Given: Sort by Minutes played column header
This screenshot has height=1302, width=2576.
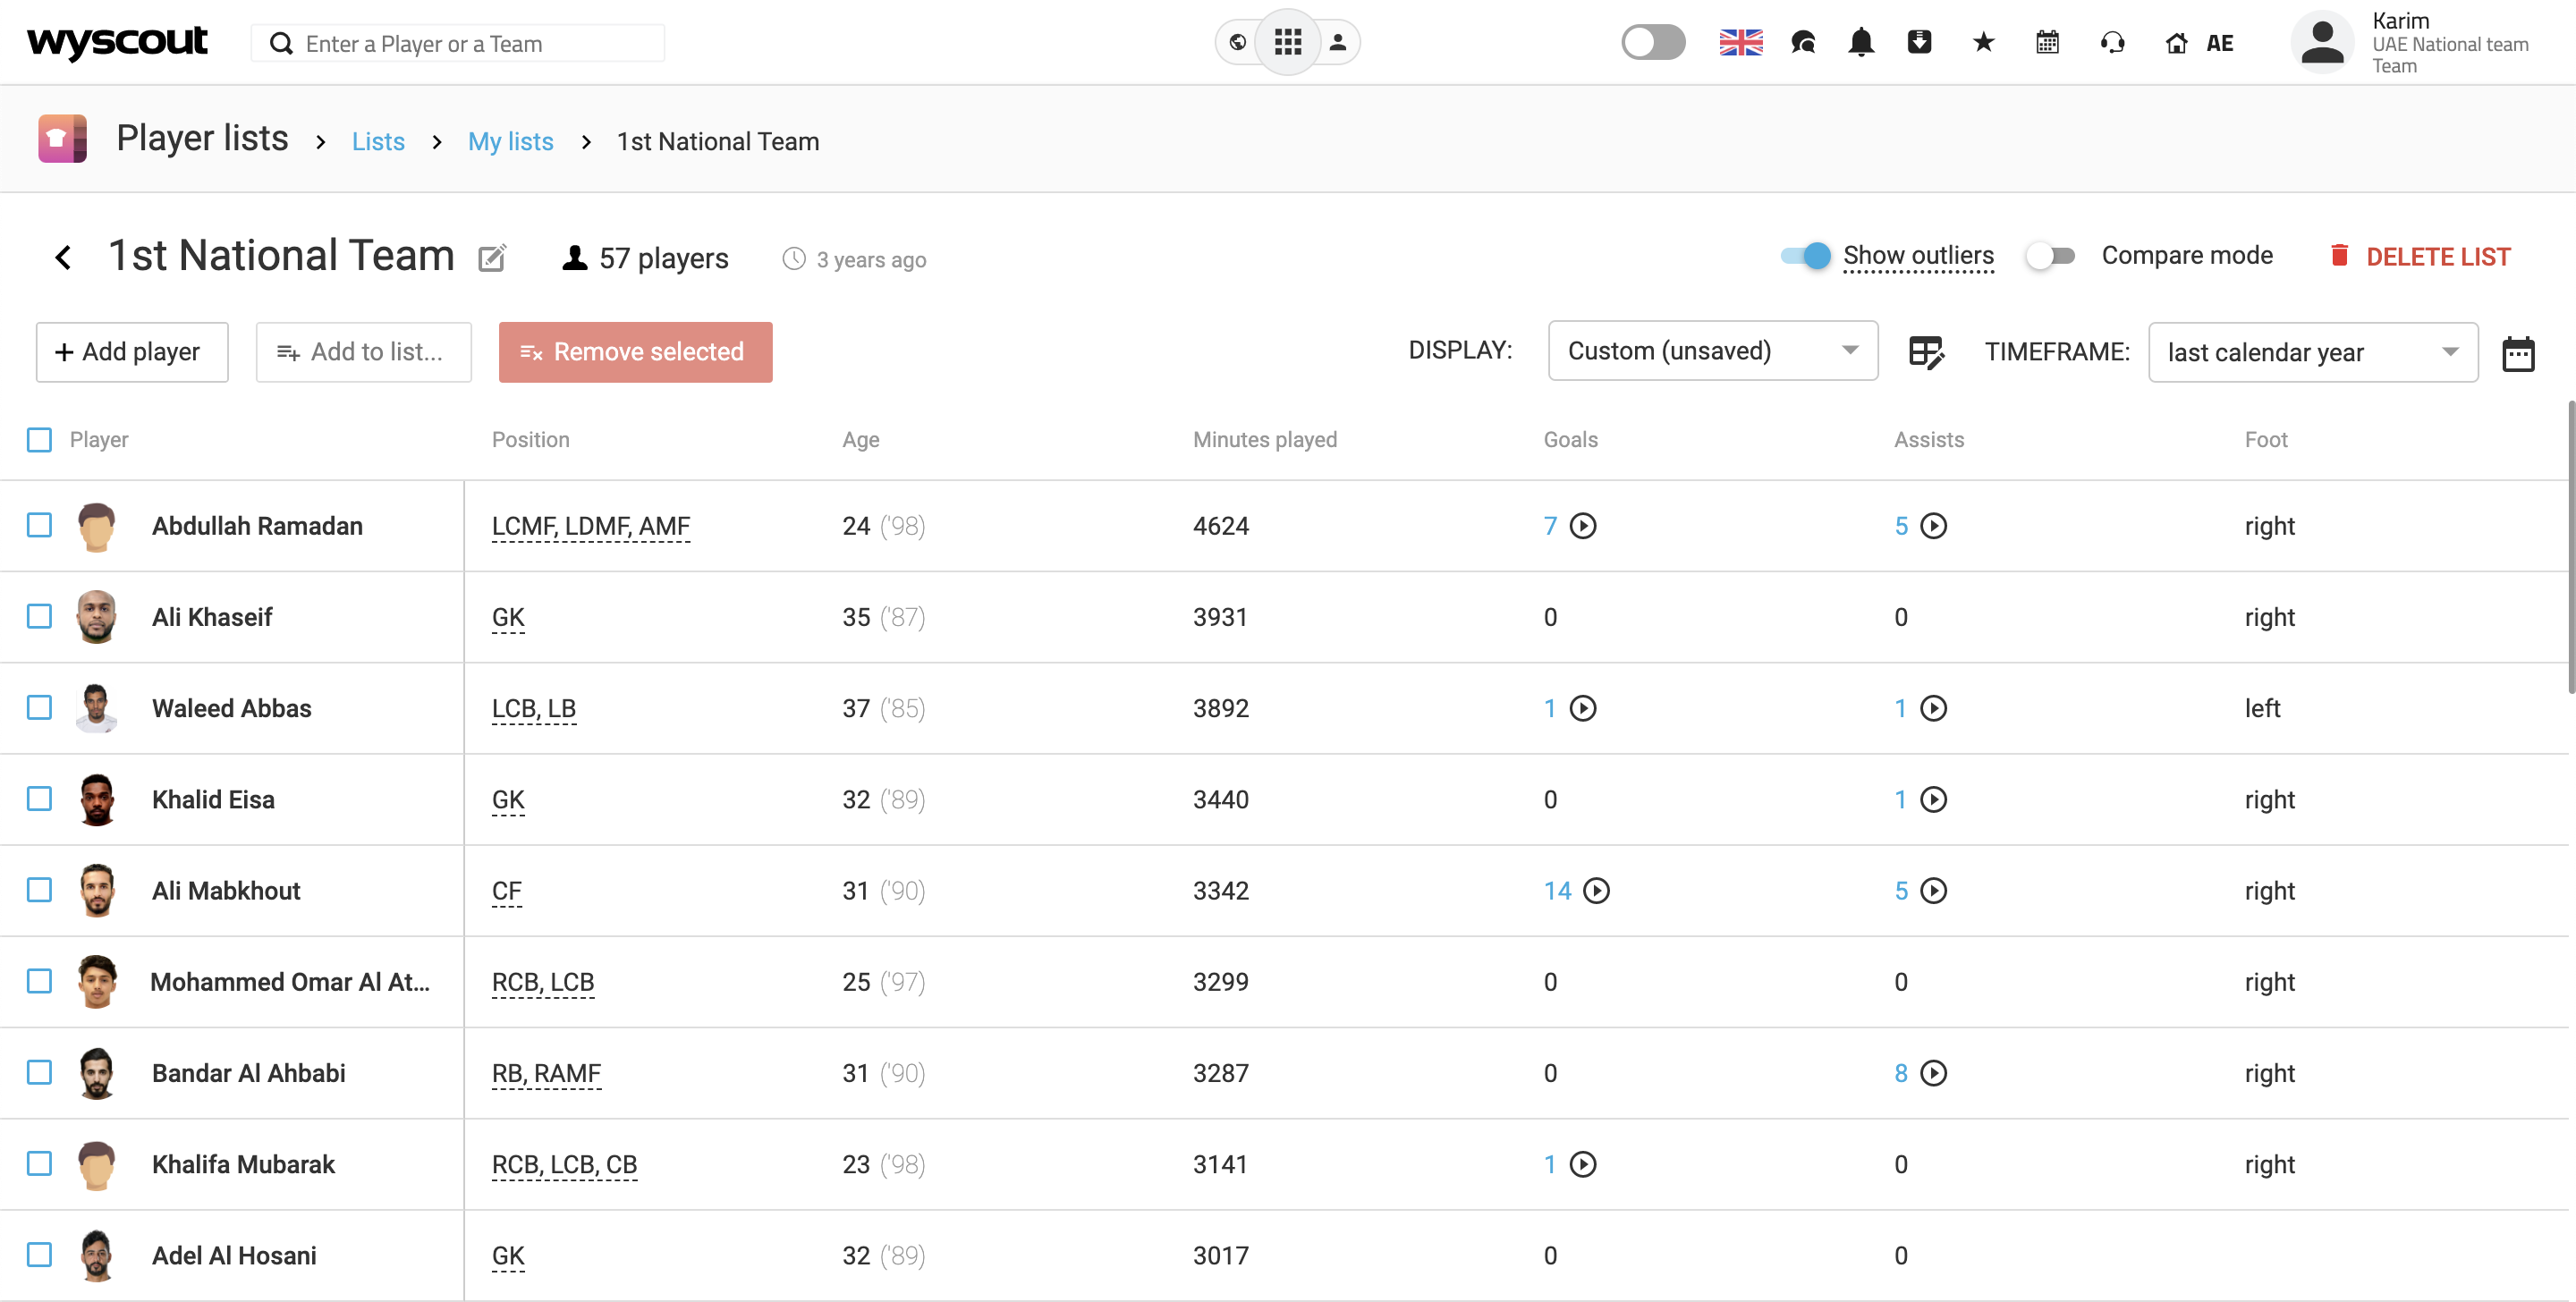Looking at the screenshot, I should (x=1264, y=440).
